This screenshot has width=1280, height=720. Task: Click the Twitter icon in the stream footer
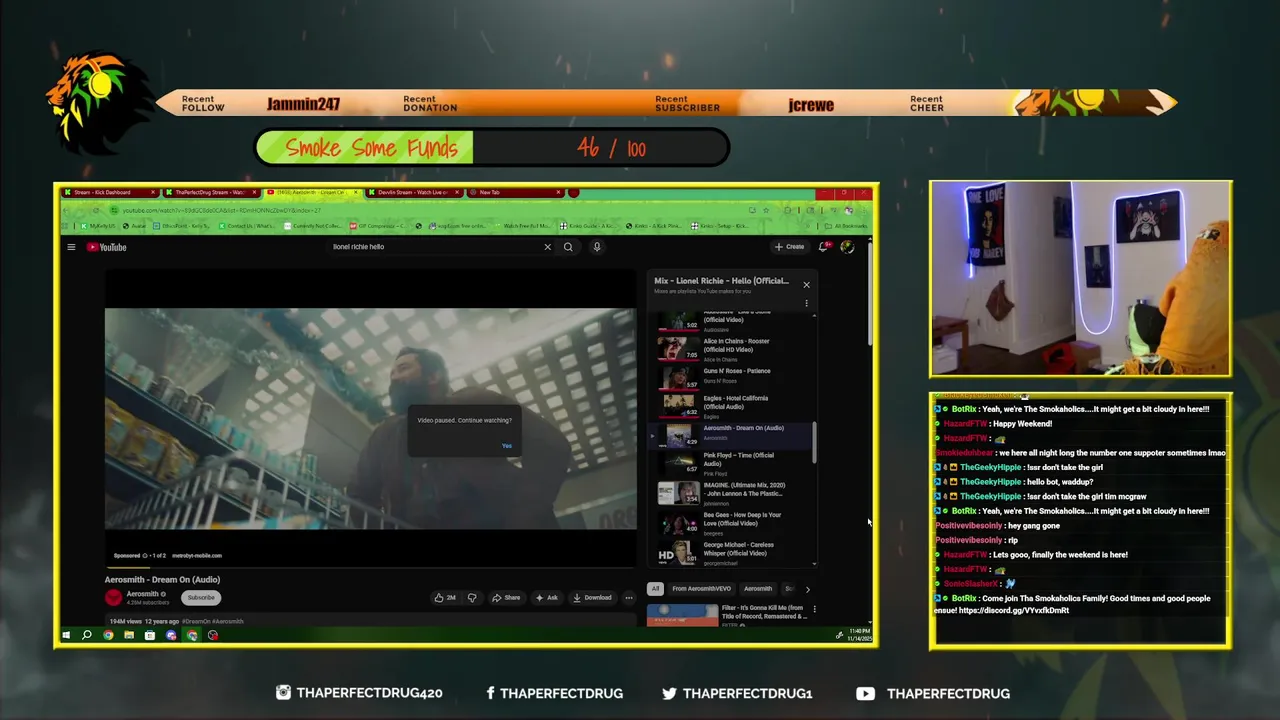coord(669,693)
